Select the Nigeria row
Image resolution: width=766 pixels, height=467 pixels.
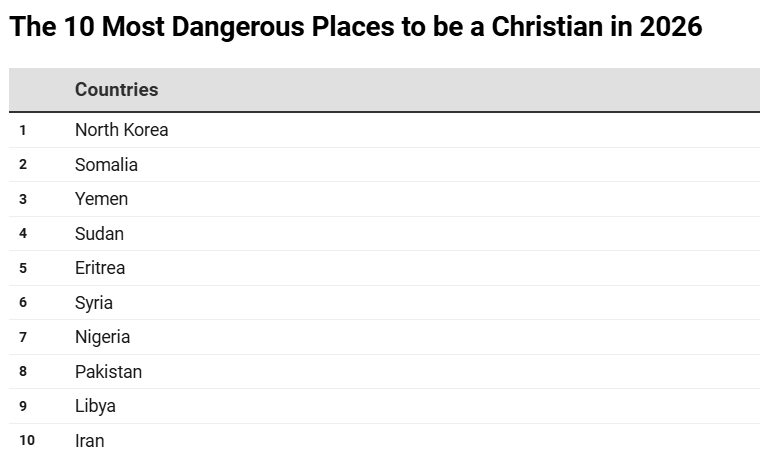click(x=384, y=337)
